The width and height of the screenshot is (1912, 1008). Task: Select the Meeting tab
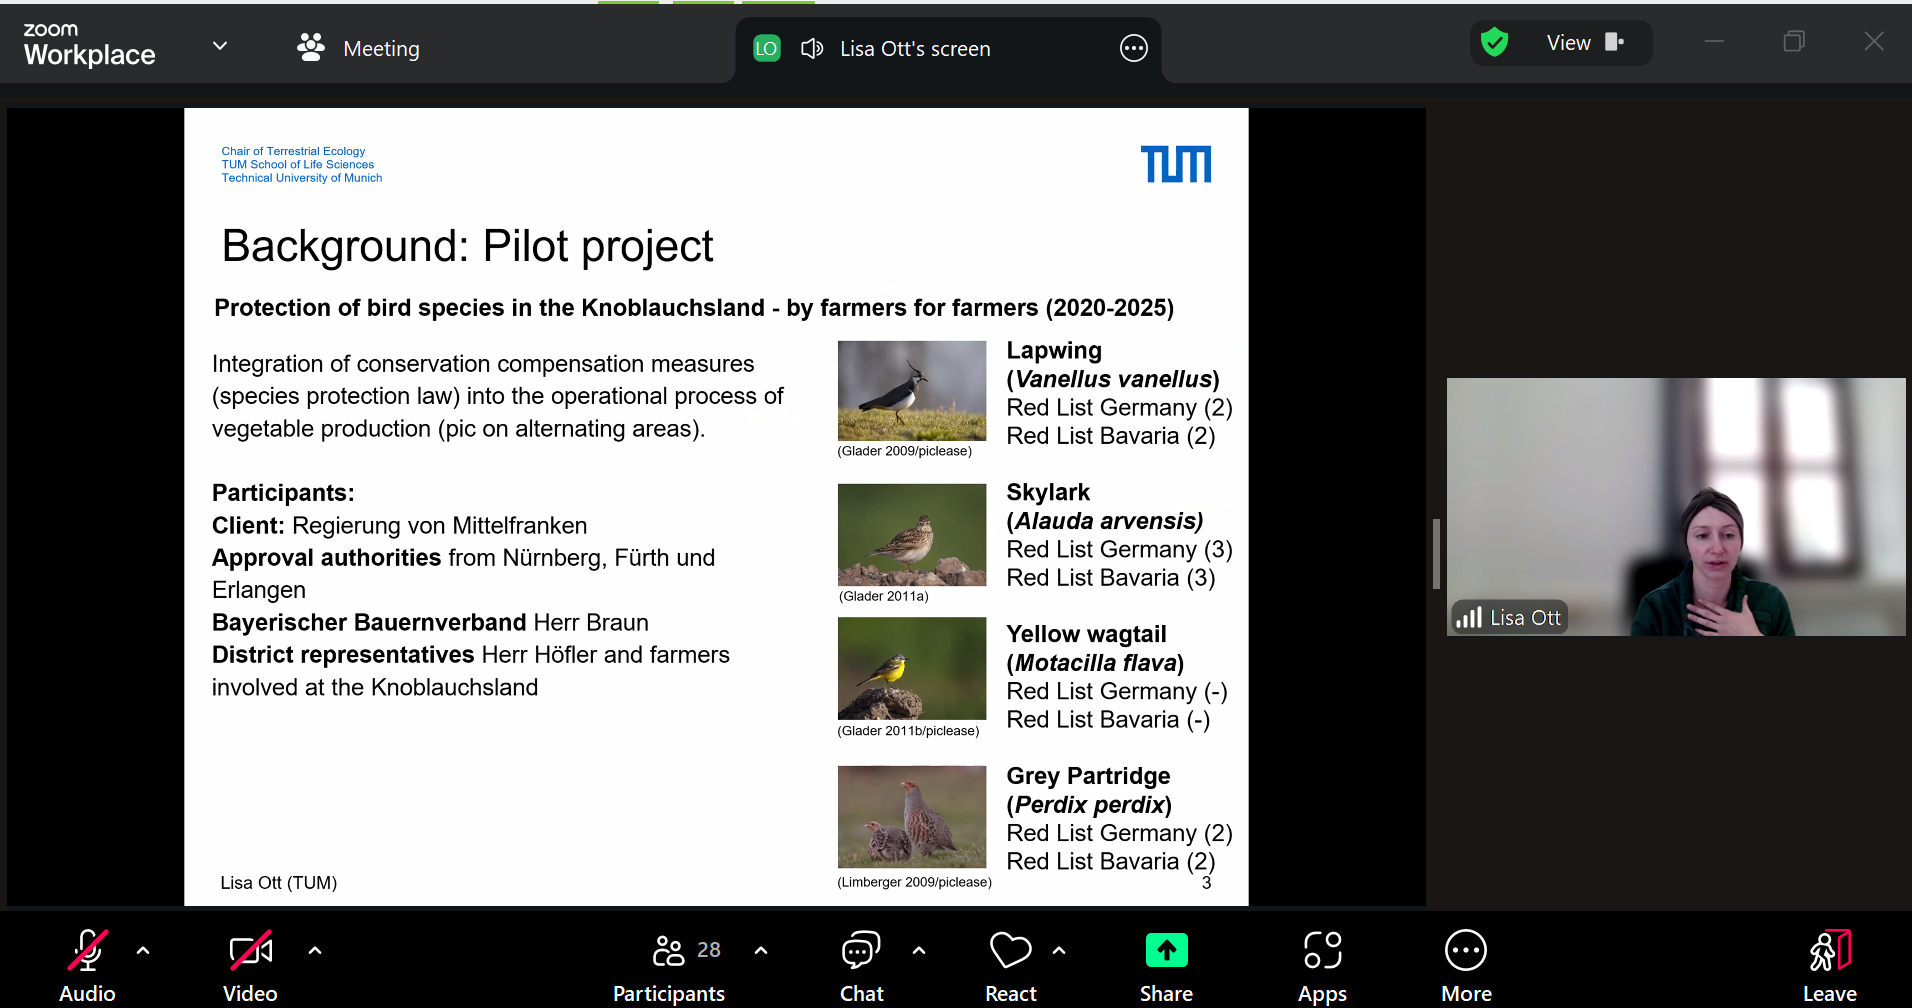point(360,48)
